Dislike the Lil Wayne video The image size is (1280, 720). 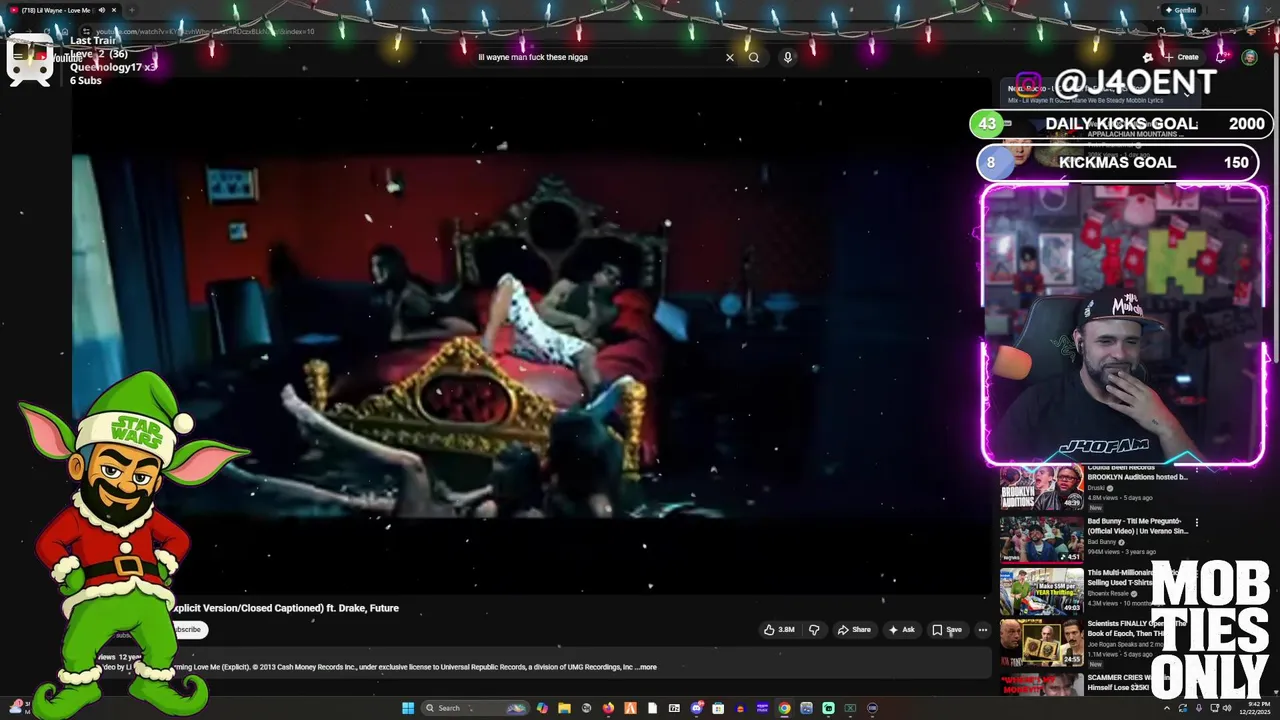(x=814, y=630)
